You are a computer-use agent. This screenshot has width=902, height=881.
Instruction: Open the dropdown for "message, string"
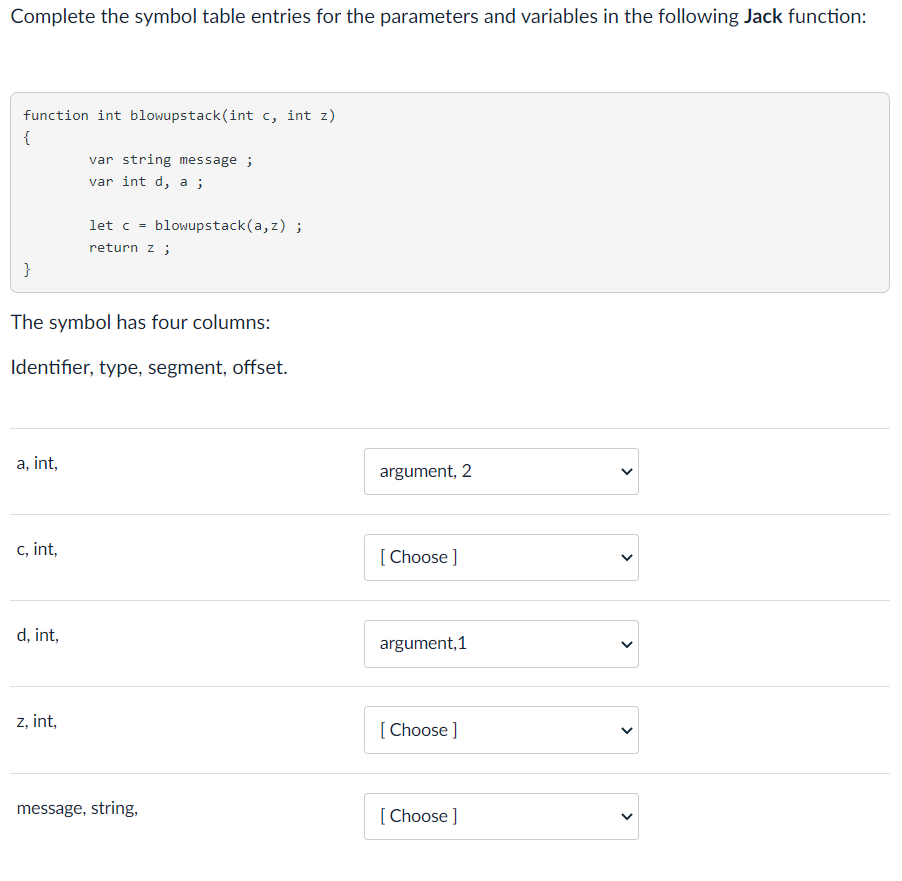point(500,816)
